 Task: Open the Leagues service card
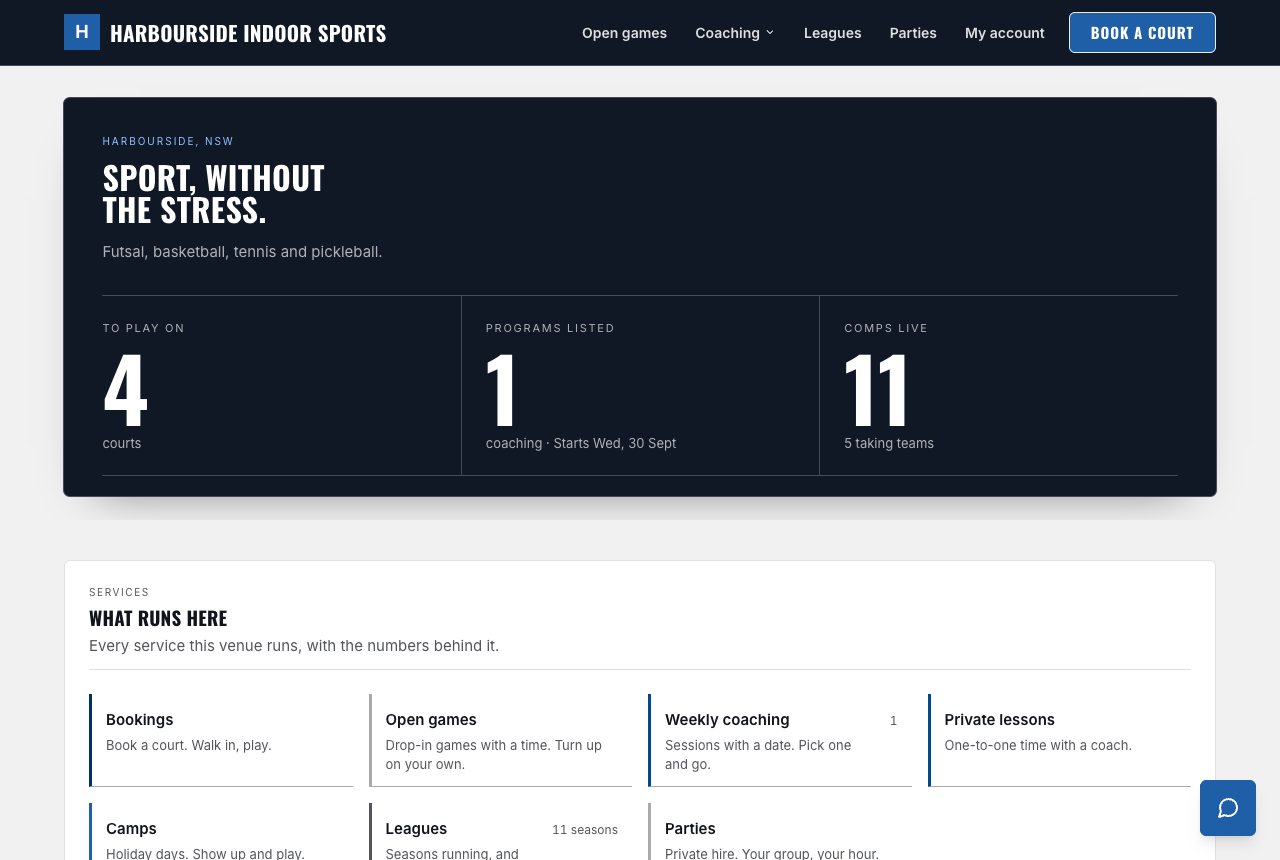pos(501,832)
